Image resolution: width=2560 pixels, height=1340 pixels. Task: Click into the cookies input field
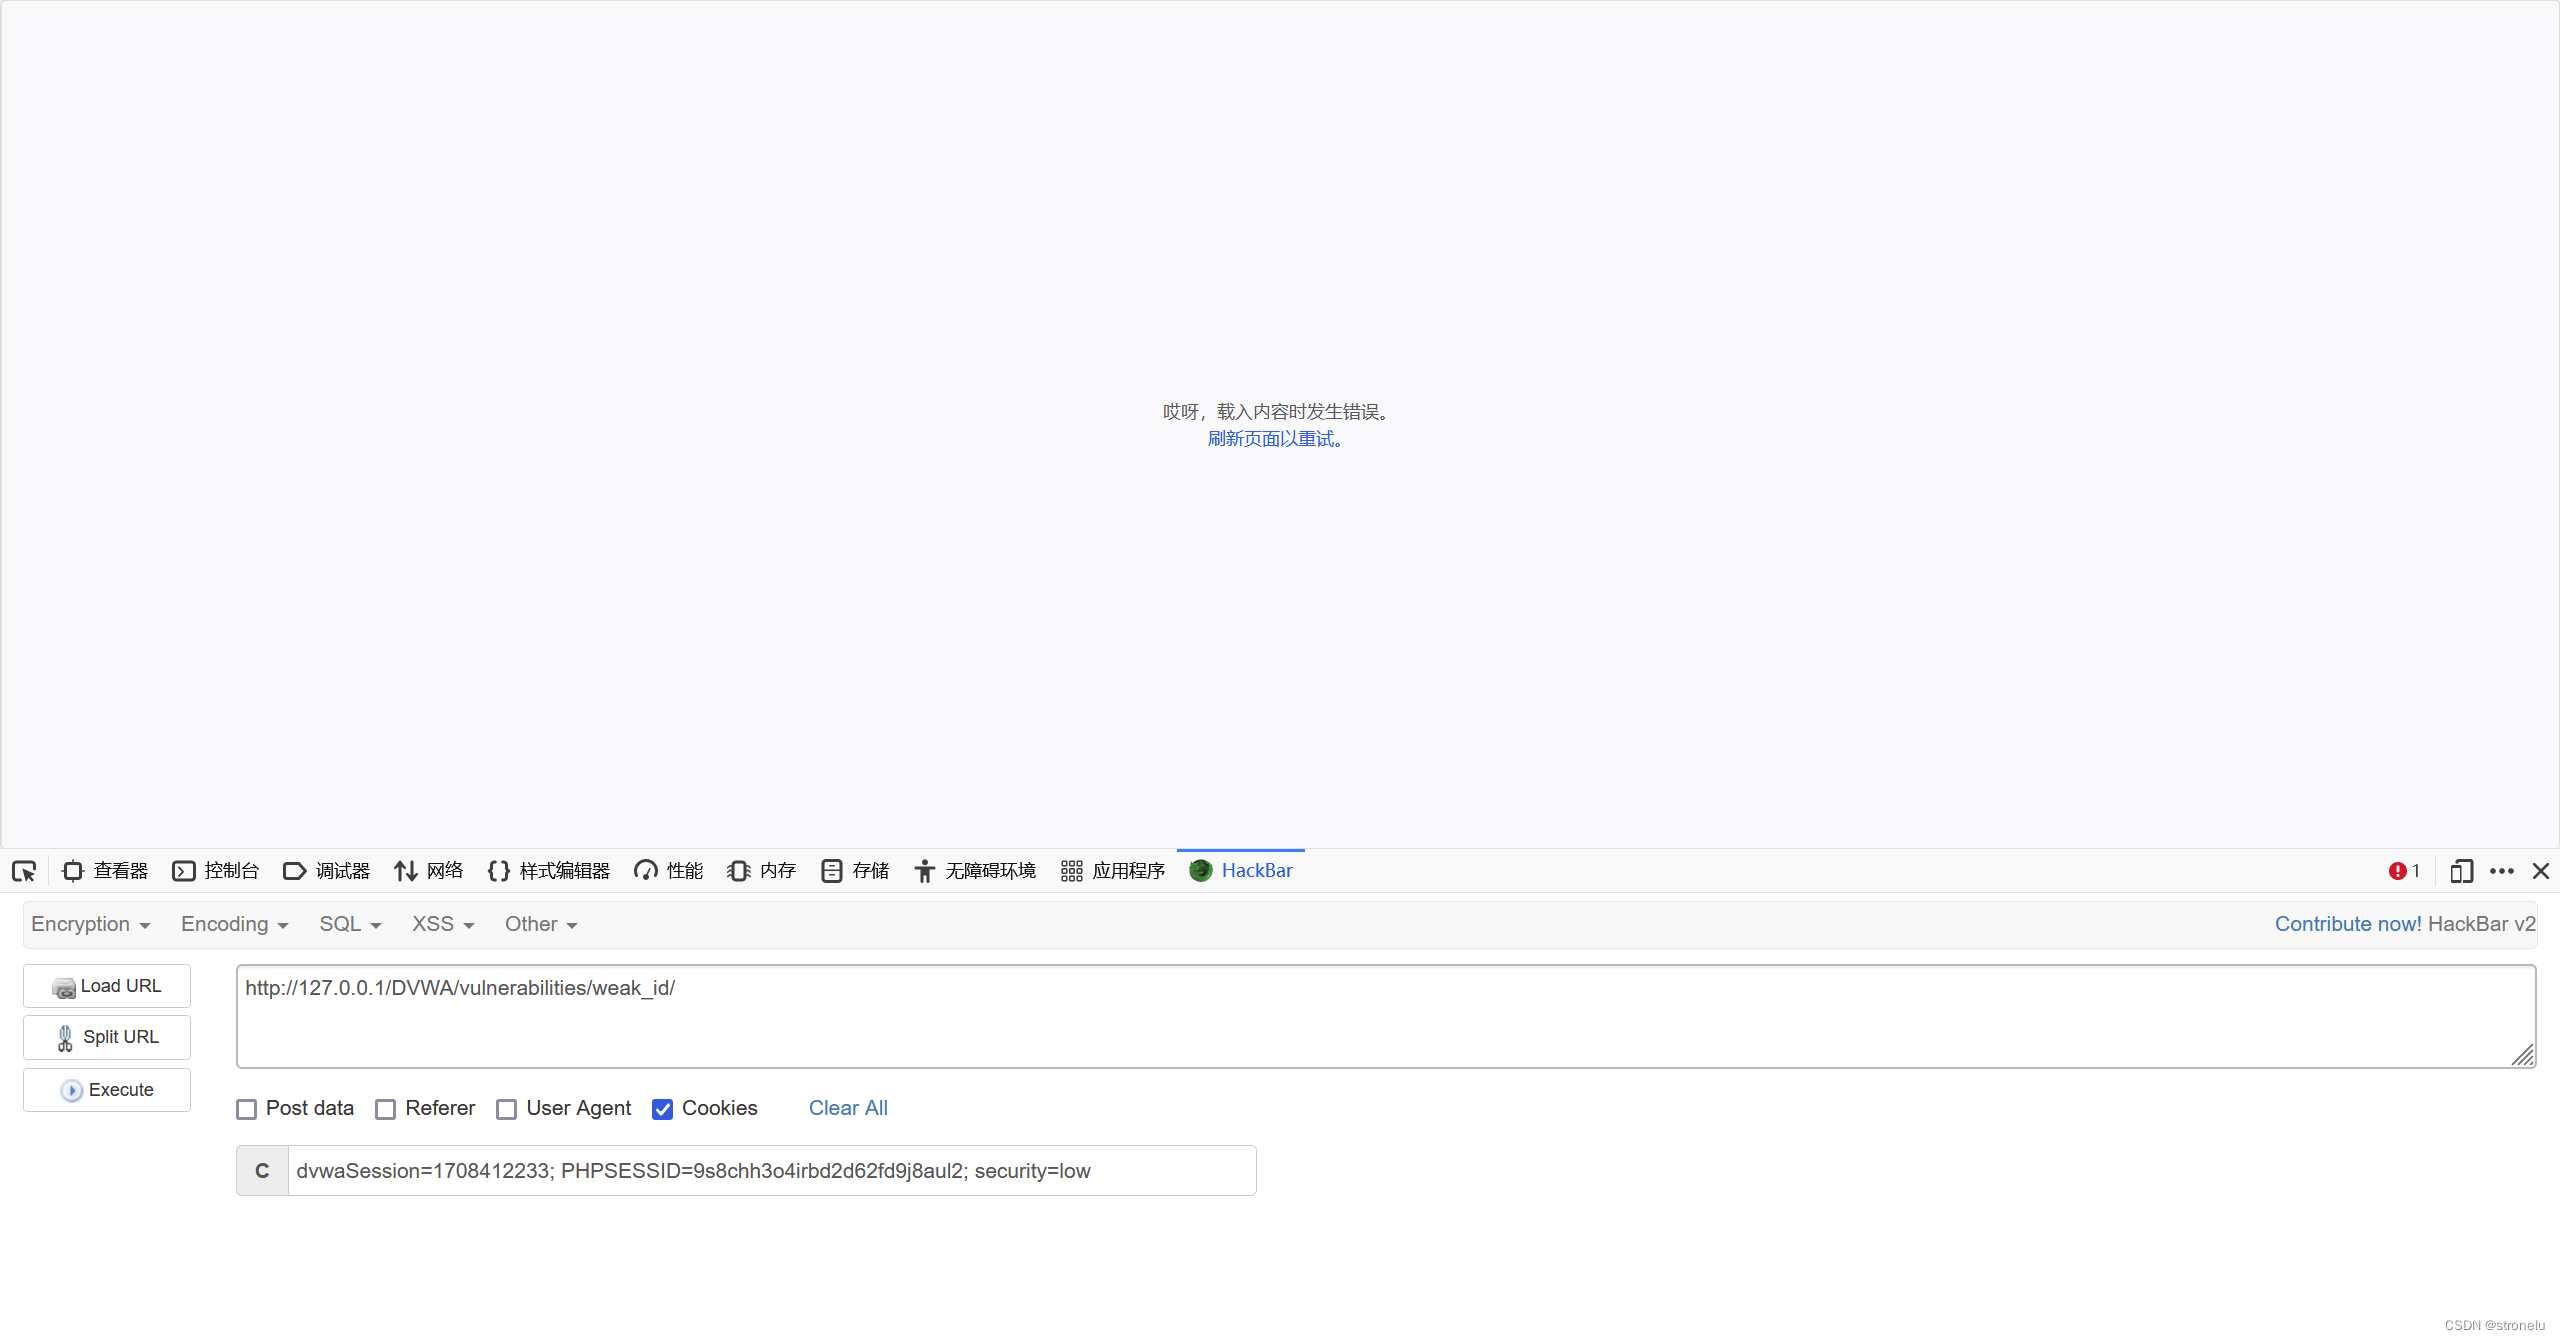click(x=770, y=1171)
